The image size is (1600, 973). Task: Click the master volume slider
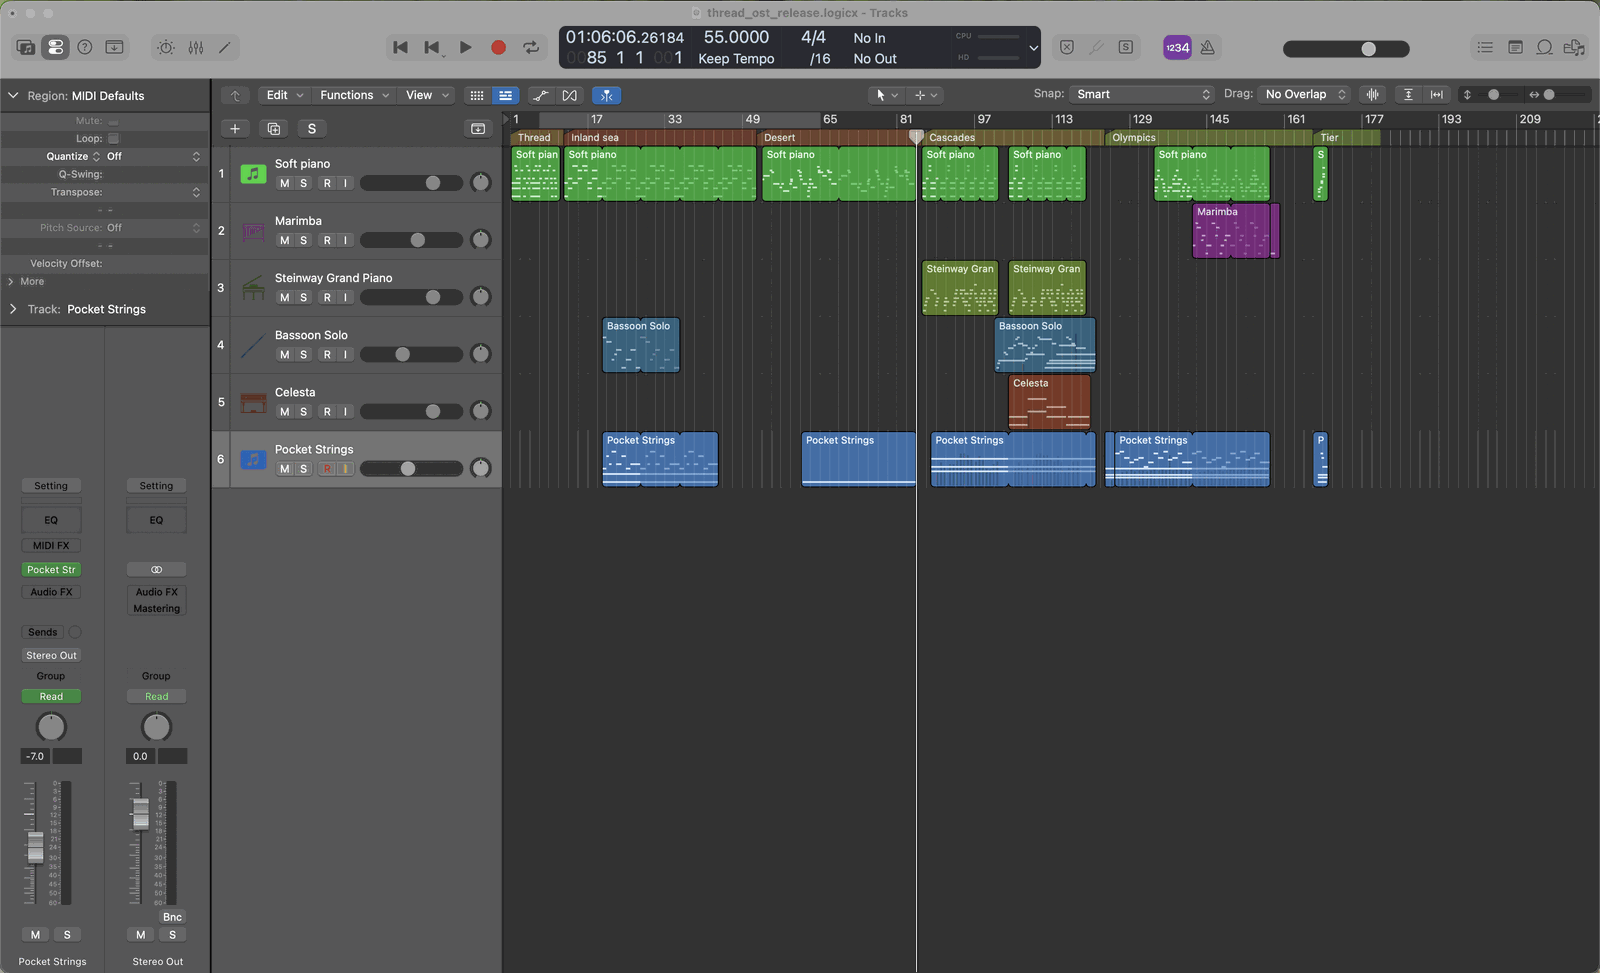pyautogui.click(x=1346, y=48)
